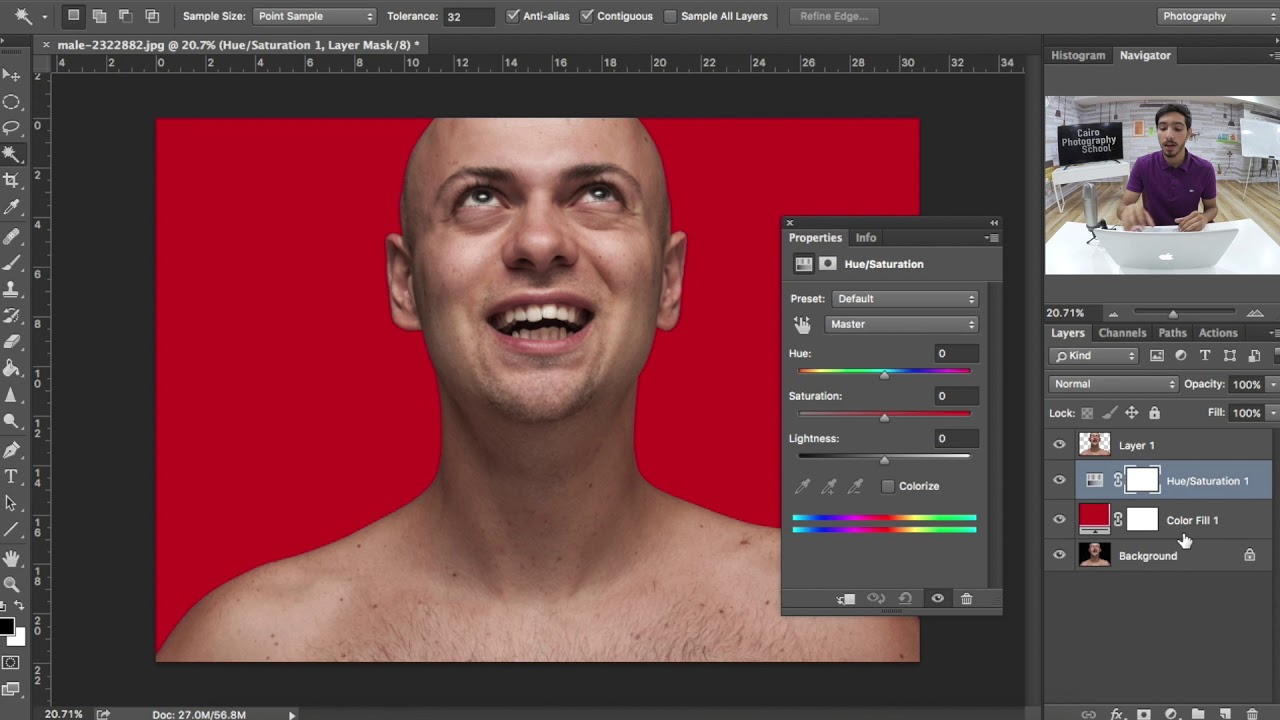Hide the Color Fill 1 layer

pyautogui.click(x=1059, y=520)
